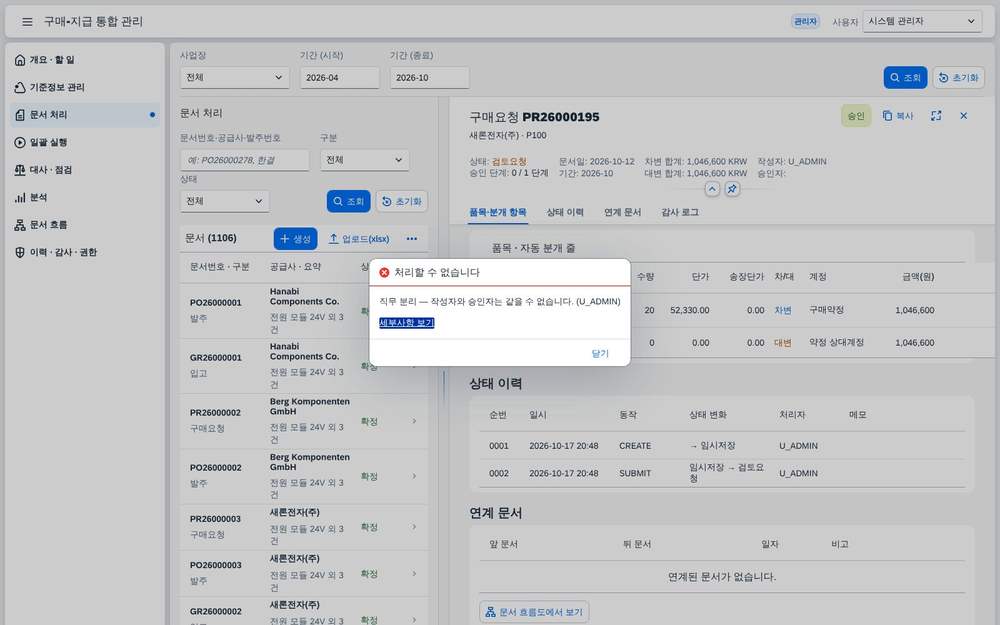This screenshot has width=1000, height=625.
Task: Go to 기준정보 관리 in sidebar
Action: click(84, 87)
